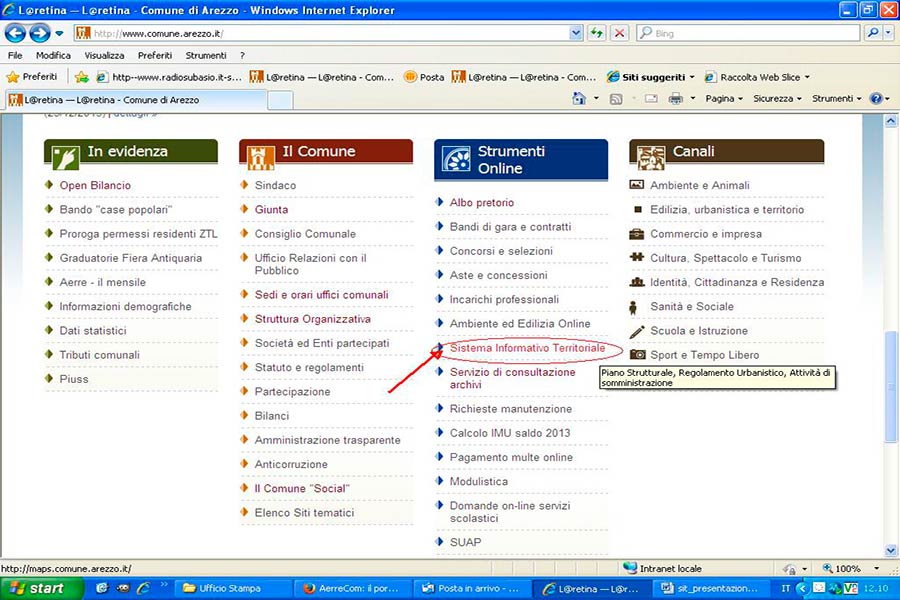This screenshot has width=900, height=600.
Task: Open recent pages dropdown arrow
Action: pos(59,33)
